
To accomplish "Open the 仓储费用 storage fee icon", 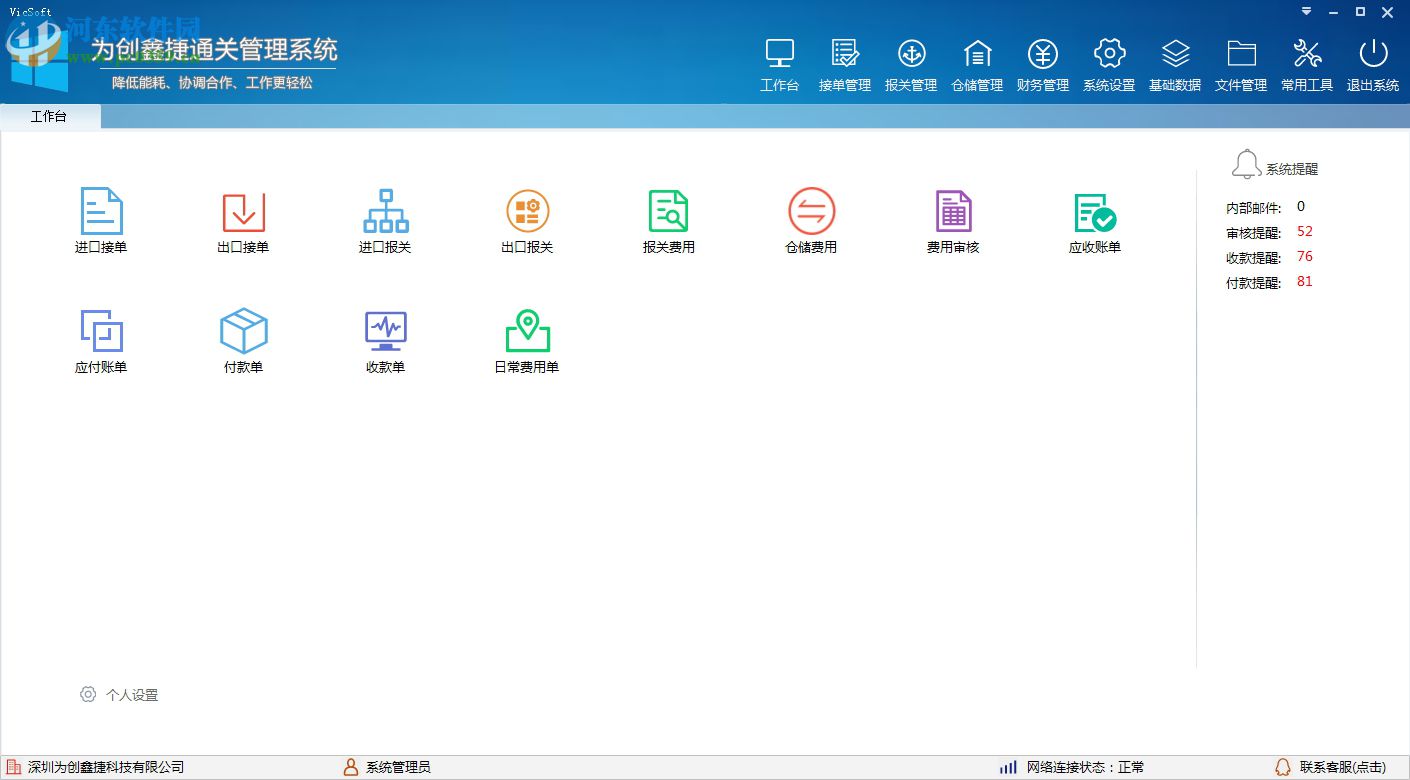I will click(811, 211).
